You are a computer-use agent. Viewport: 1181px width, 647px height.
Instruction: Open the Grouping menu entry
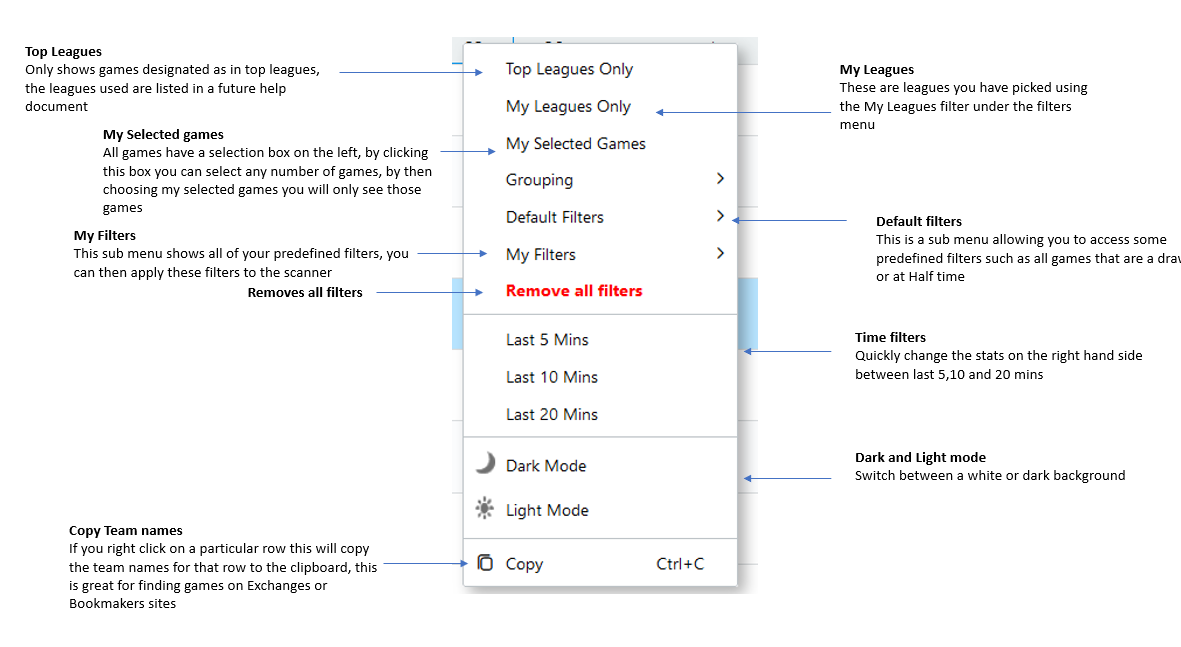539,180
